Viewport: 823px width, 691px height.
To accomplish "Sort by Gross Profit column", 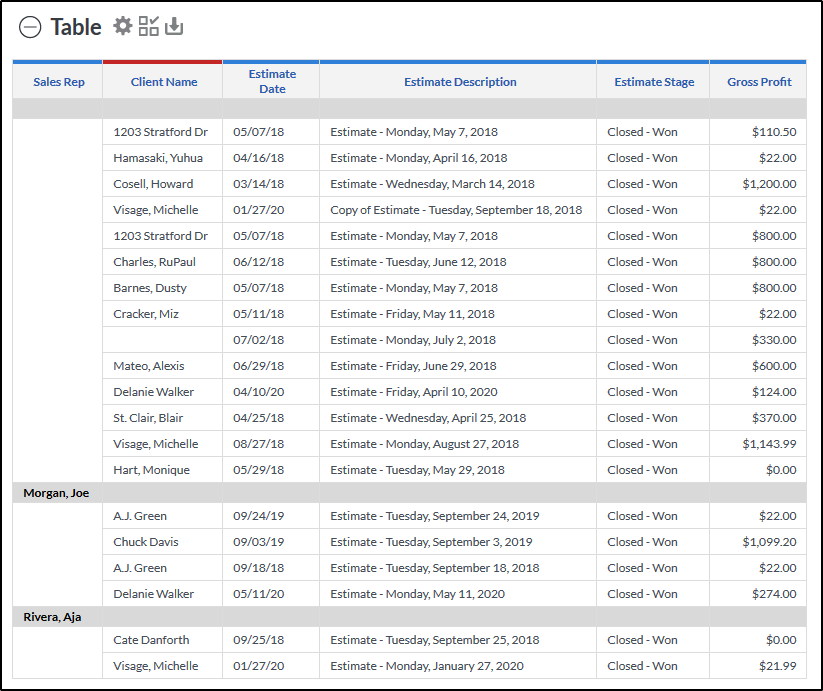I will click(759, 82).
